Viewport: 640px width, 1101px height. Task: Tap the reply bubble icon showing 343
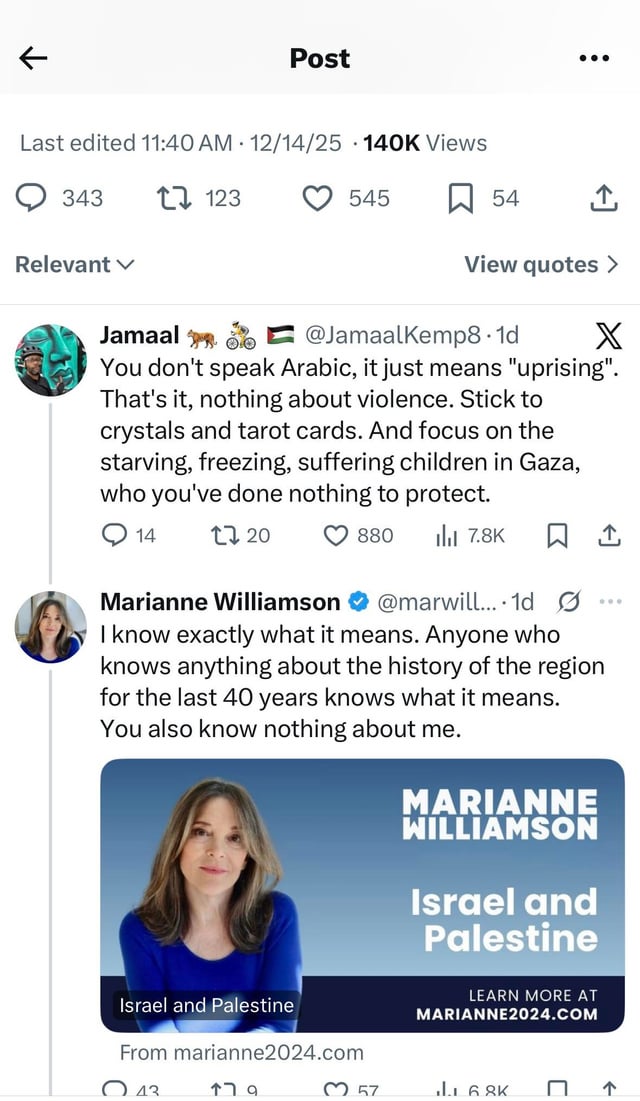[31, 198]
